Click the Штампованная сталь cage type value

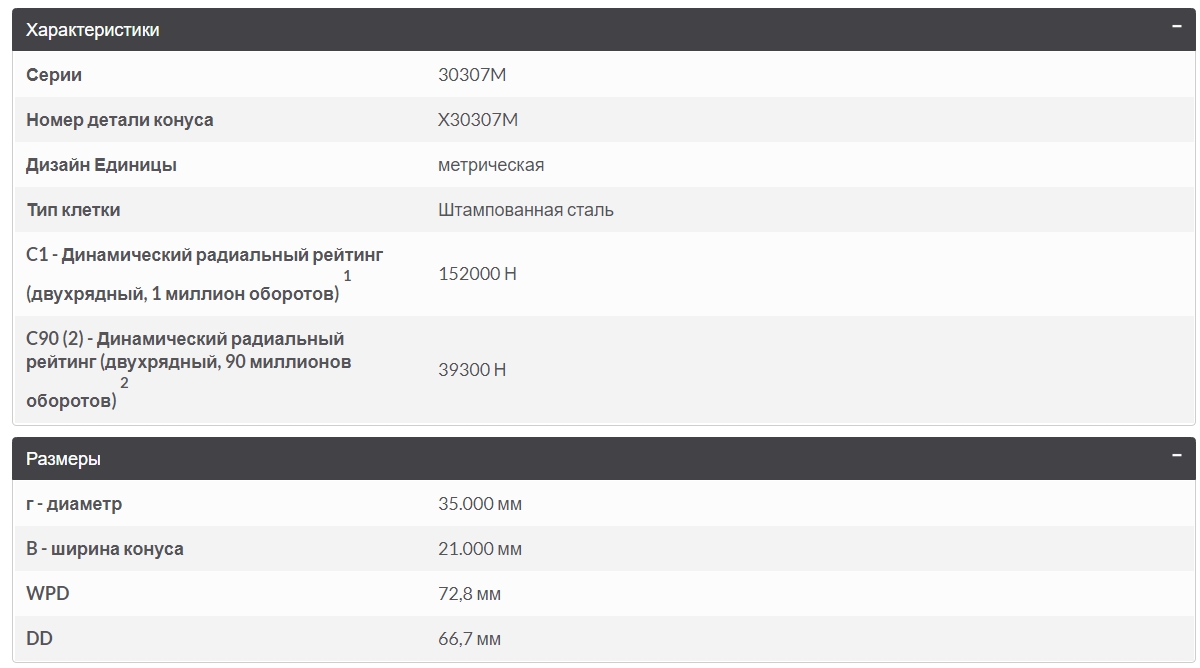coord(526,210)
